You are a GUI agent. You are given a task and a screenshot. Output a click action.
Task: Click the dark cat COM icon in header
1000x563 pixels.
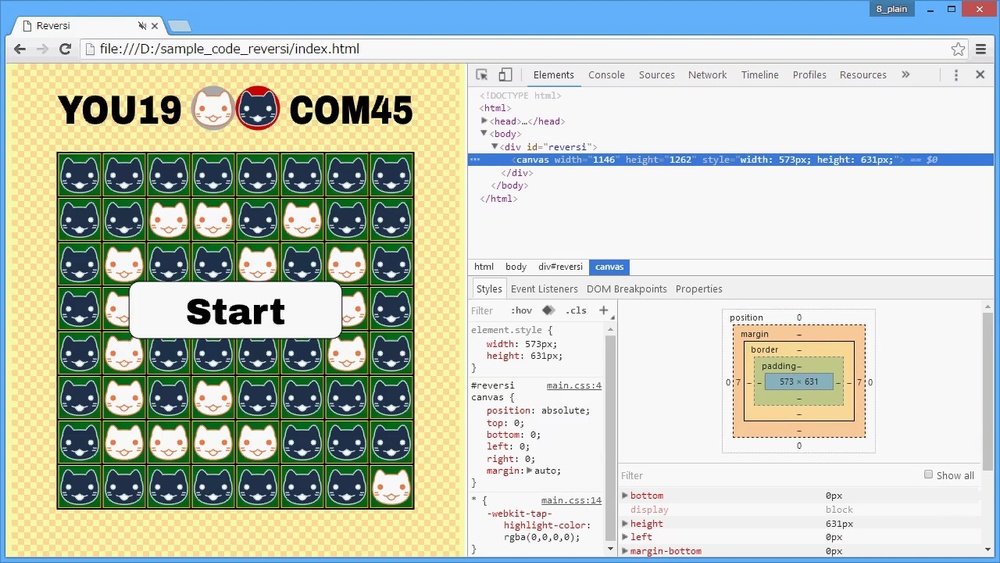coord(258,108)
